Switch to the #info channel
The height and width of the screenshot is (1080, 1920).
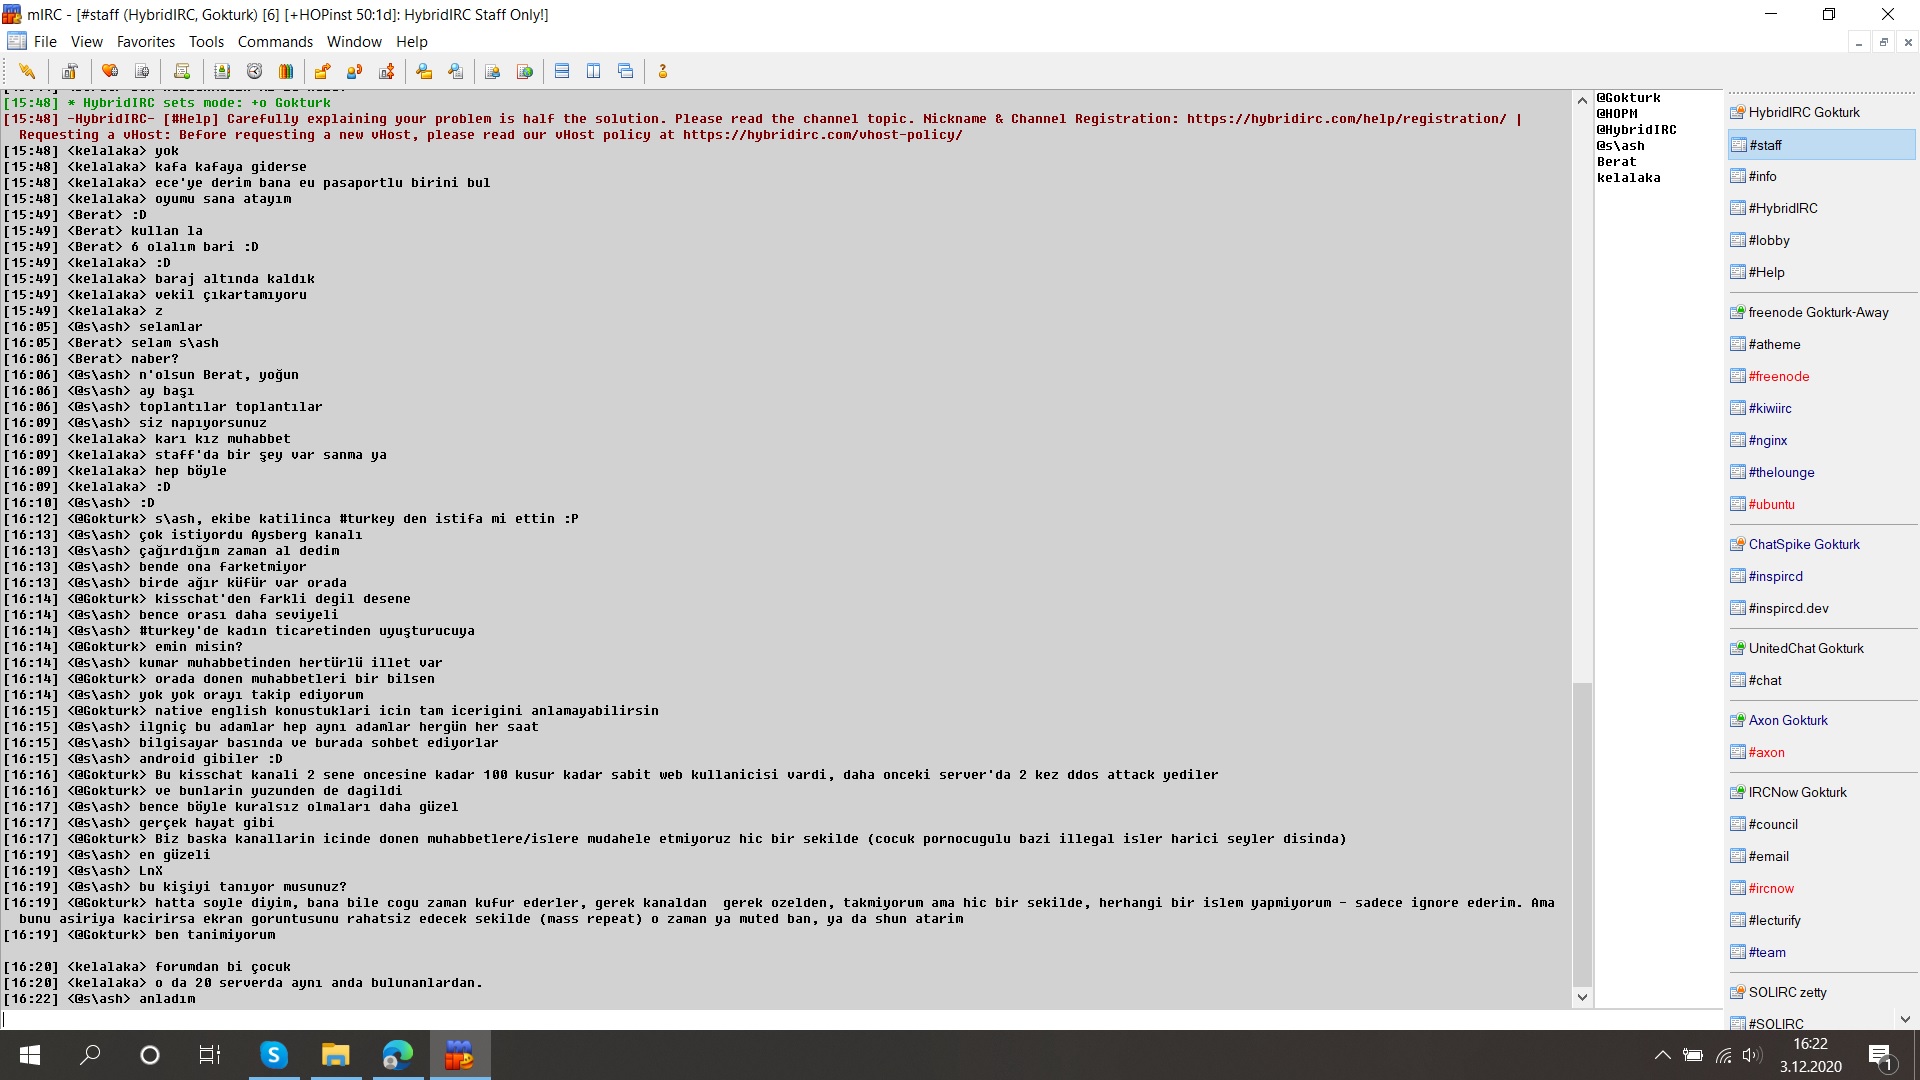pos(1821,176)
